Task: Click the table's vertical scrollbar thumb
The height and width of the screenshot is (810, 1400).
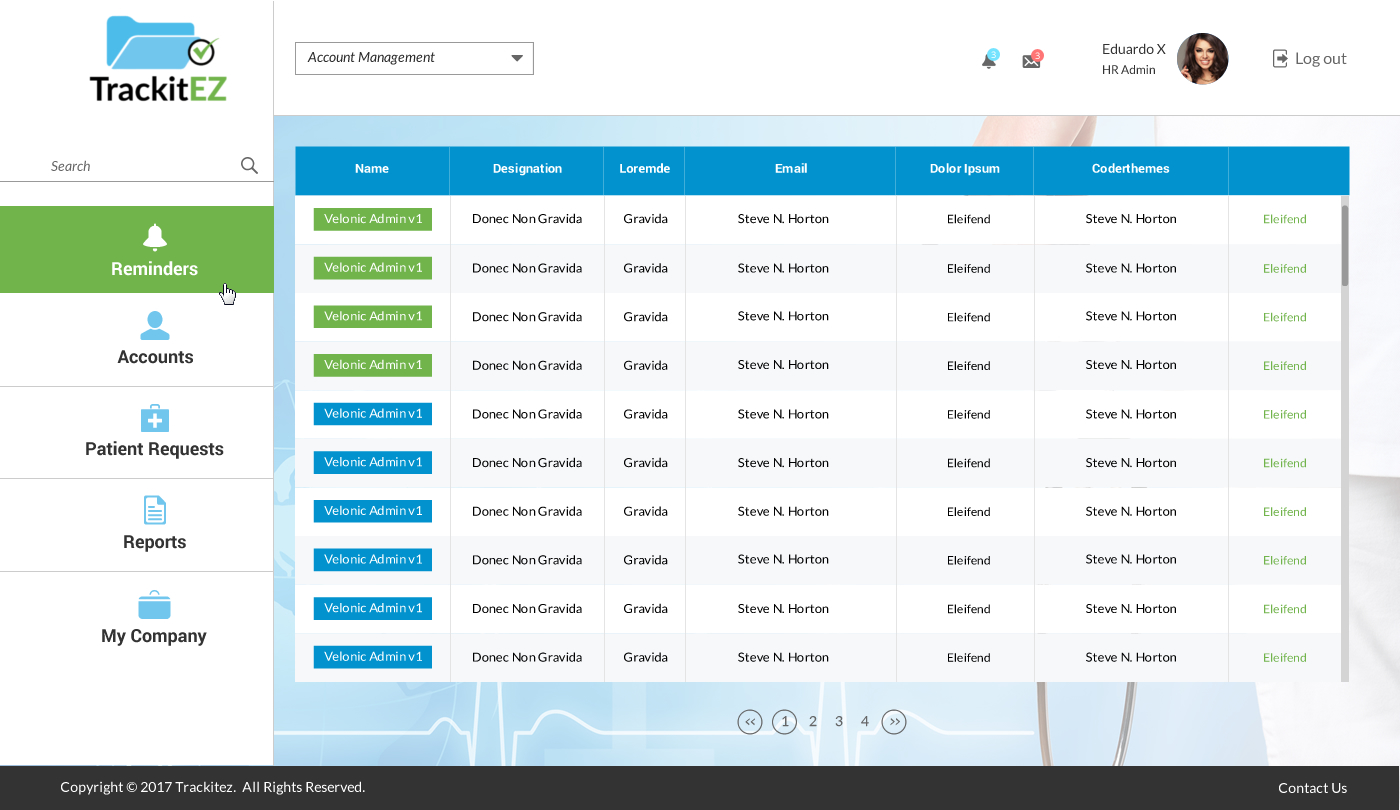Action: pos(1344,245)
